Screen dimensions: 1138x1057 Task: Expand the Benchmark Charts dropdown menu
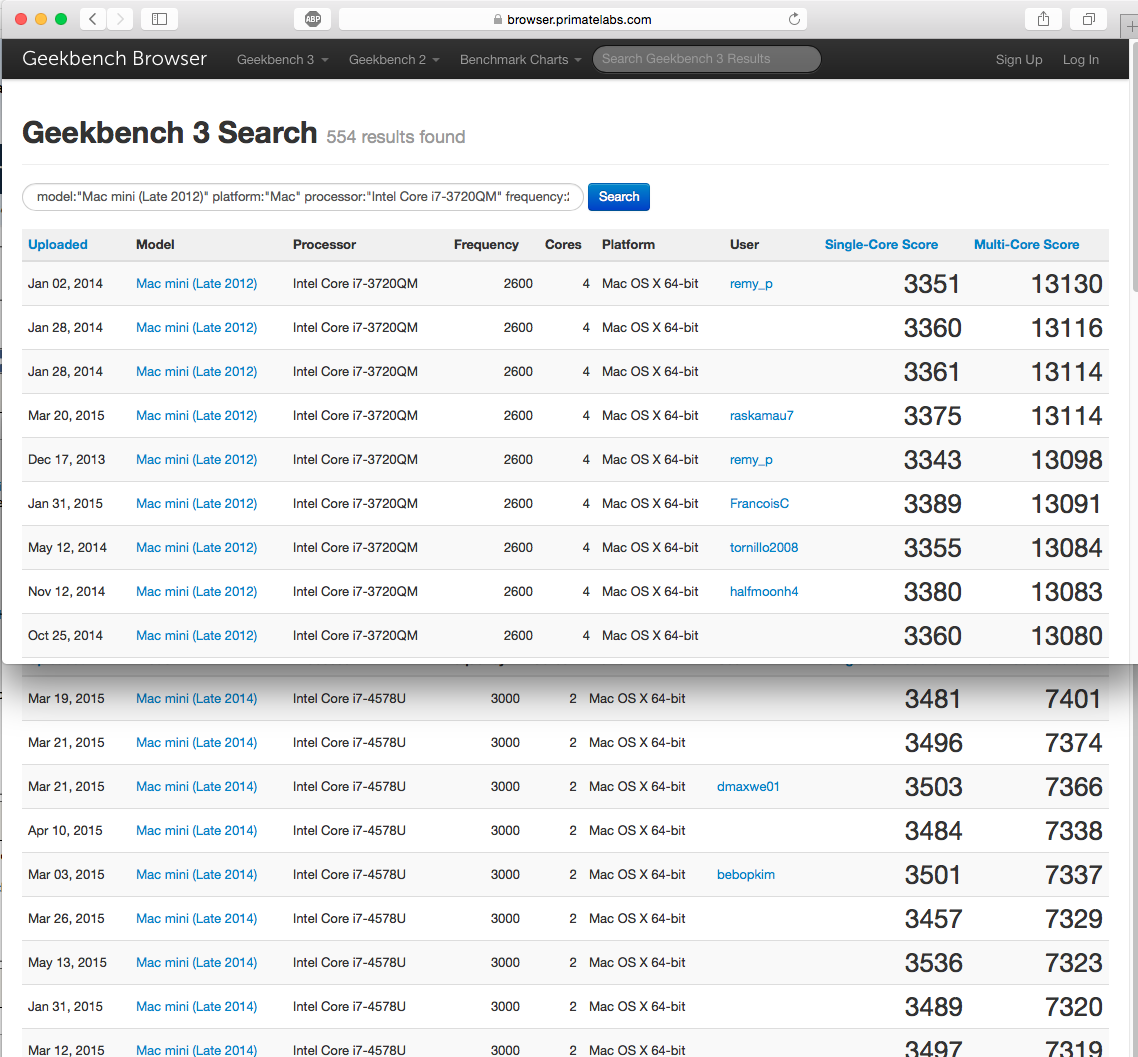pos(520,60)
